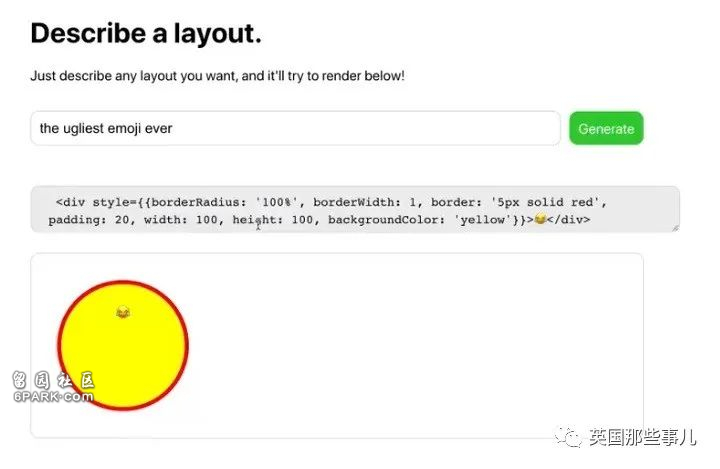Click the emoji inside the generated code
720x469 pixels.
point(540,219)
